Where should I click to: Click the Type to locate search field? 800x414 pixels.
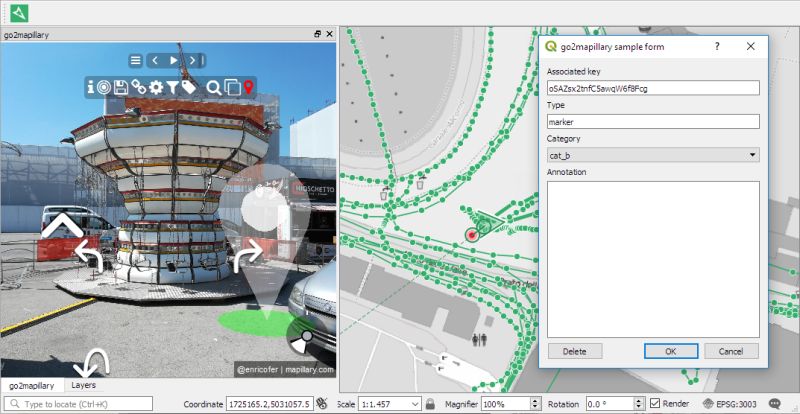78,404
